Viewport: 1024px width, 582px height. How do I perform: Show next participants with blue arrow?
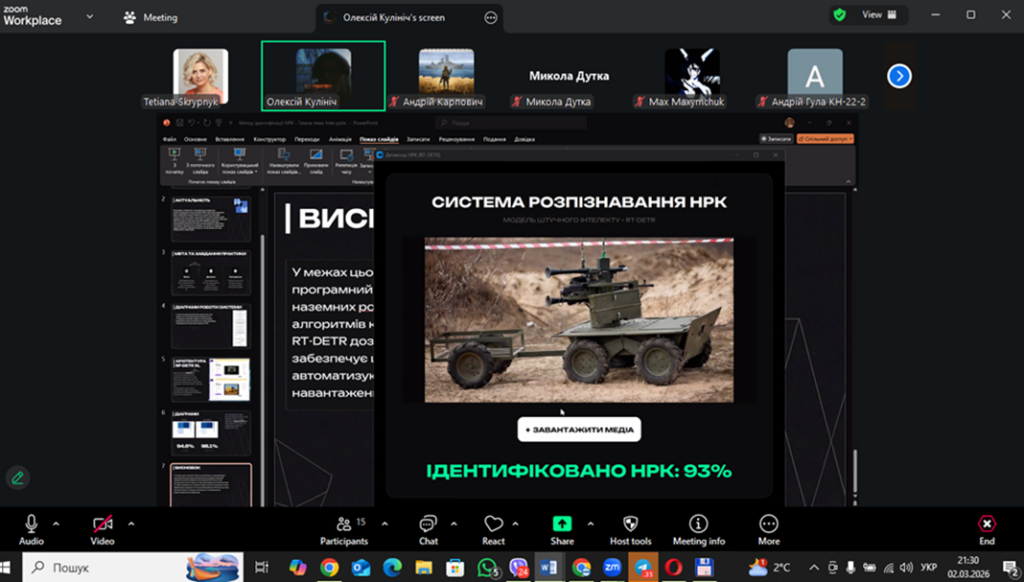[x=899, y=75]
